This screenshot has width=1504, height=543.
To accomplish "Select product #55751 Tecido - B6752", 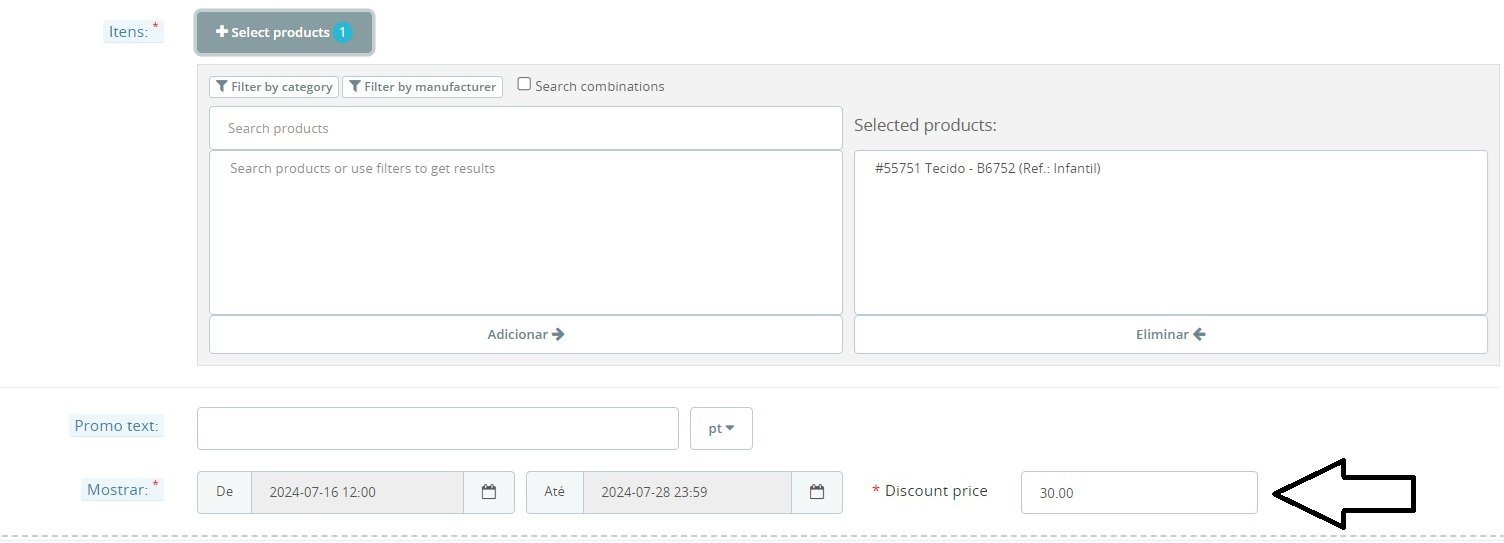I will [987, 169].
